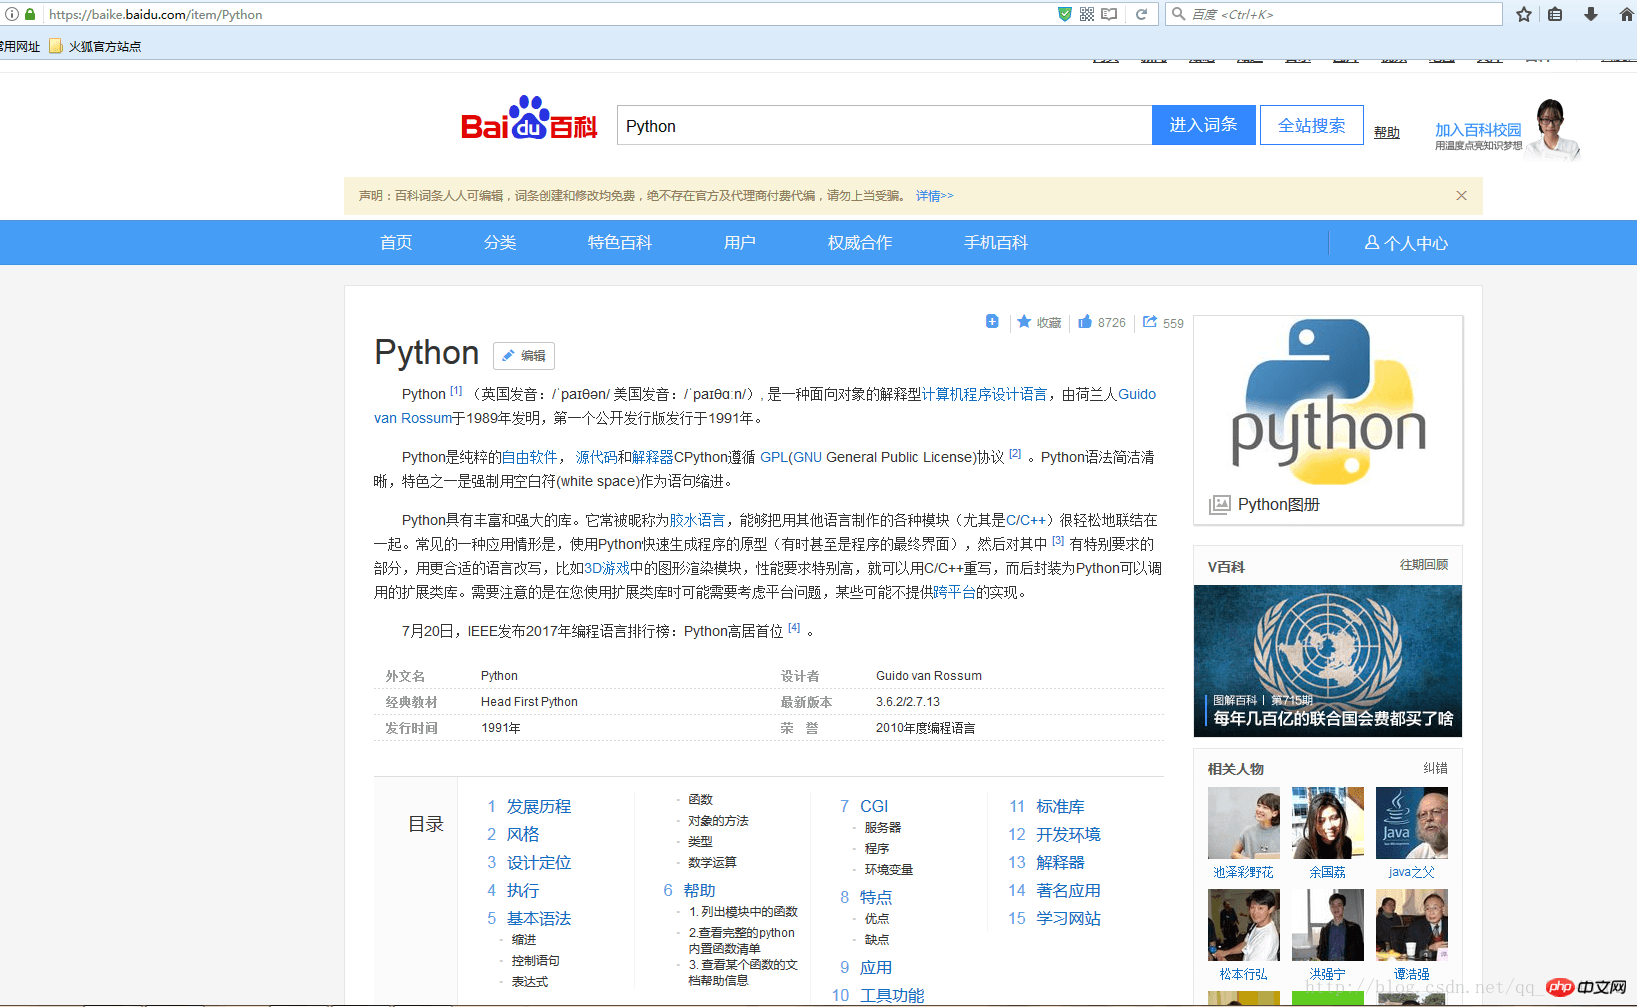Open the QR code icon in address bar
The width and height of the screenshot is (1637, 1007).
pyautogui.click(x=1087, y=14)
